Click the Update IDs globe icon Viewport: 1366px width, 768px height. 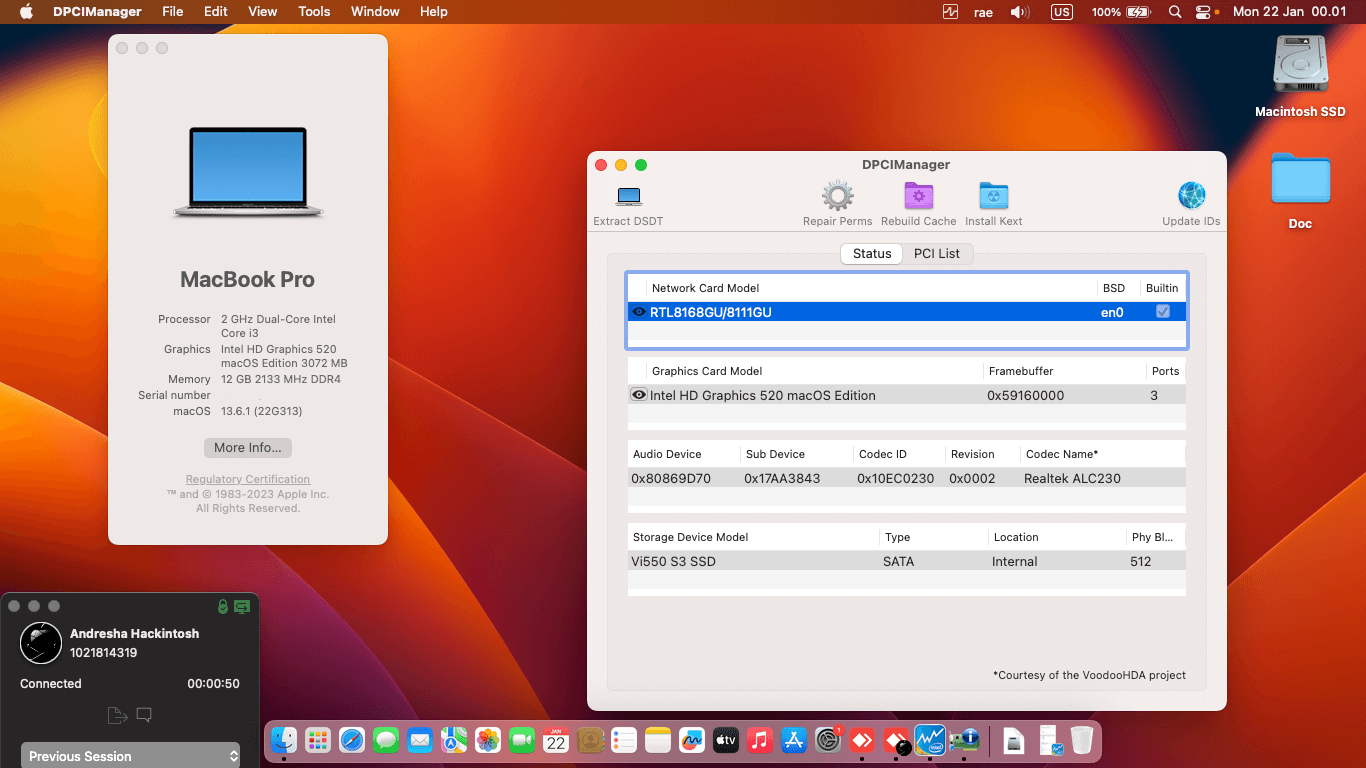click(x=1191, y=196)
